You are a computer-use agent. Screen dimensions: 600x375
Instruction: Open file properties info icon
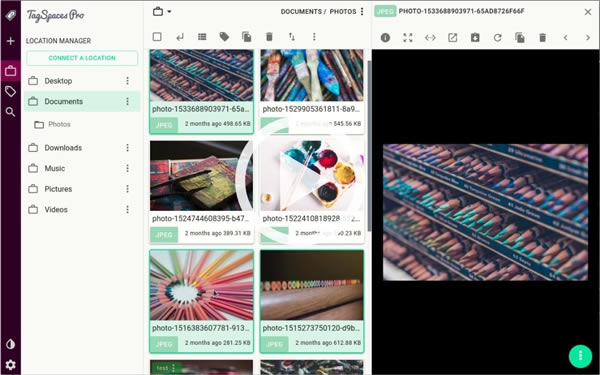tap(385, 38)
